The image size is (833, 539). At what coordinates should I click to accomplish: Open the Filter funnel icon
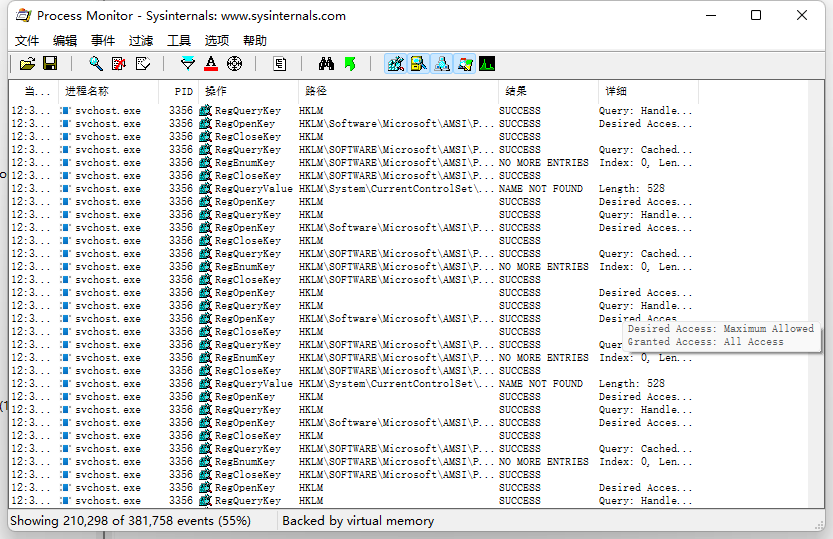click(188, 64)
